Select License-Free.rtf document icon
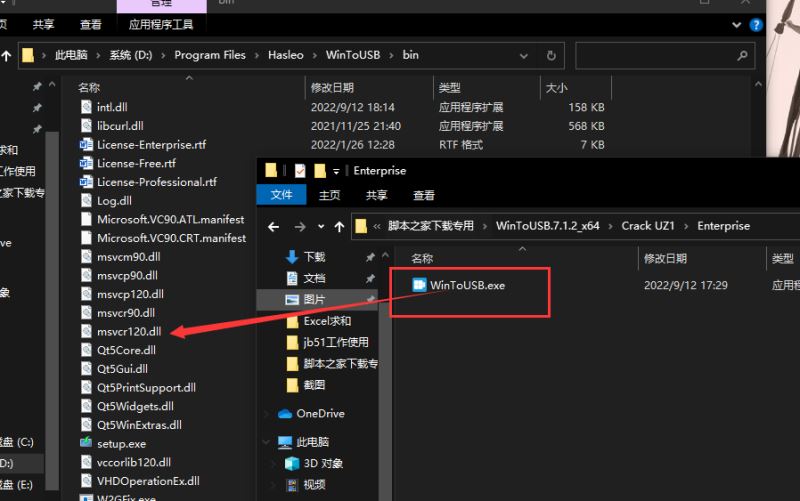The height and width of the screenshot is (501, 800). pyautogui.click(x=86, y=163)
